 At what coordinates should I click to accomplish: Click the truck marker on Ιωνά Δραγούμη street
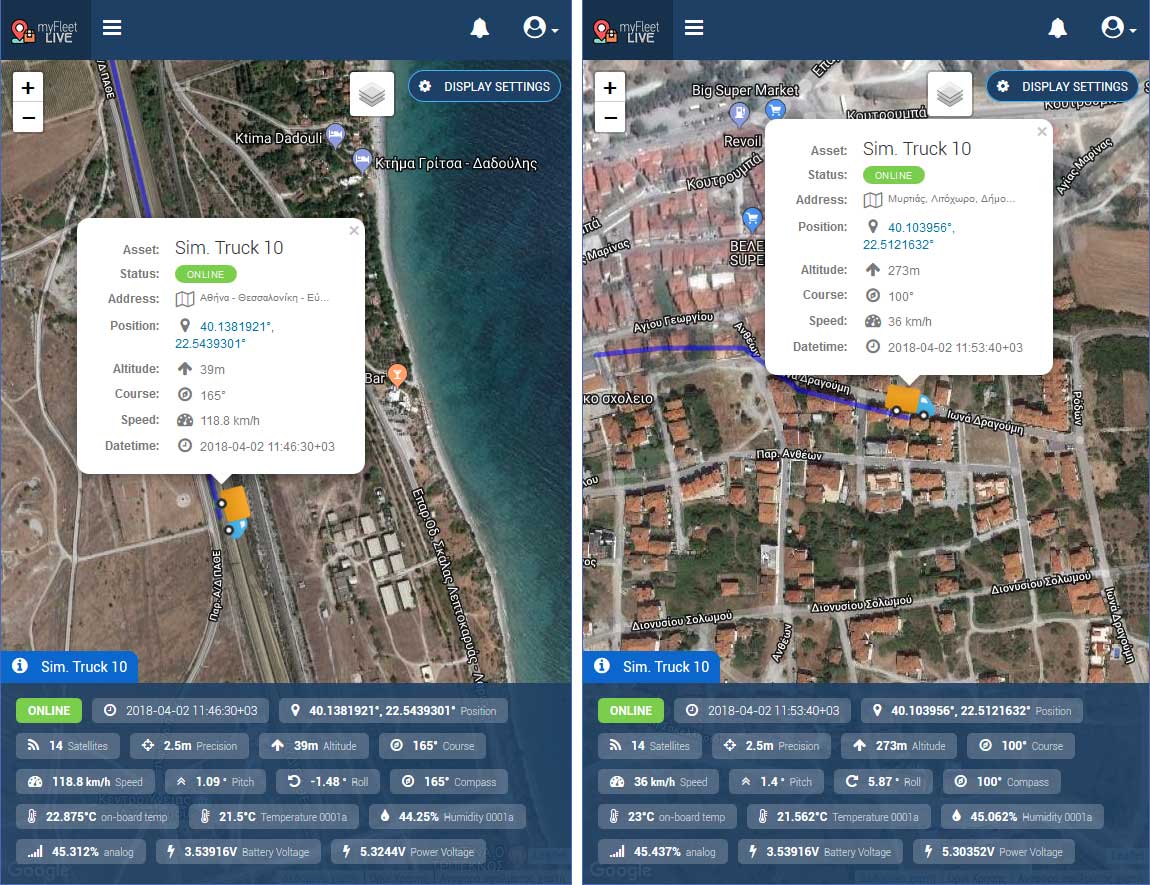[908, 401]
